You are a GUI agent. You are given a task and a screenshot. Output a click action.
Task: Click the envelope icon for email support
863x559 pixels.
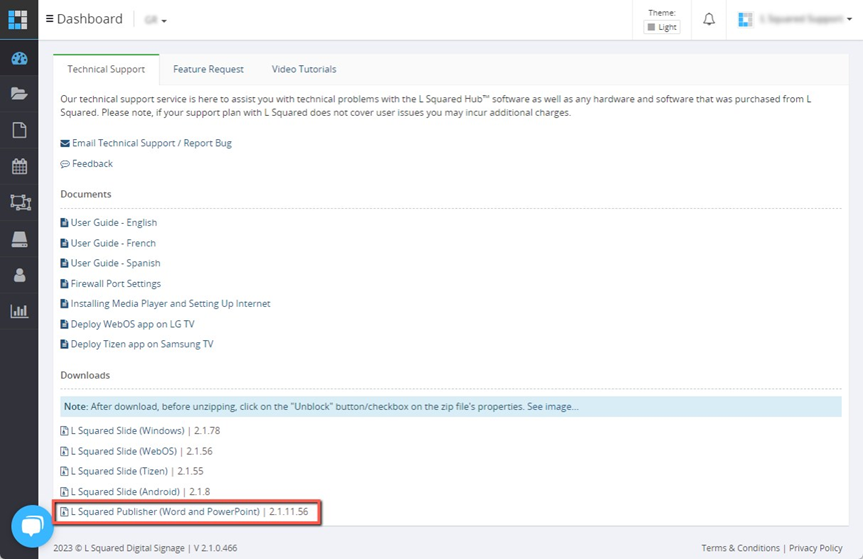(65, 144)
